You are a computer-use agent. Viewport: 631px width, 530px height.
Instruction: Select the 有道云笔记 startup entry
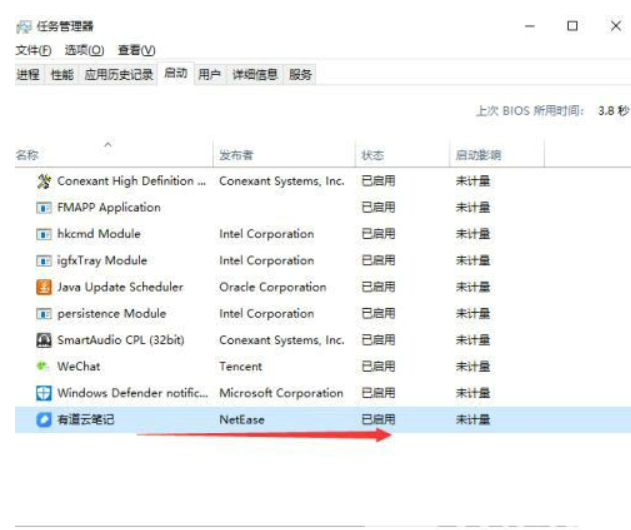tap(86, 420)
